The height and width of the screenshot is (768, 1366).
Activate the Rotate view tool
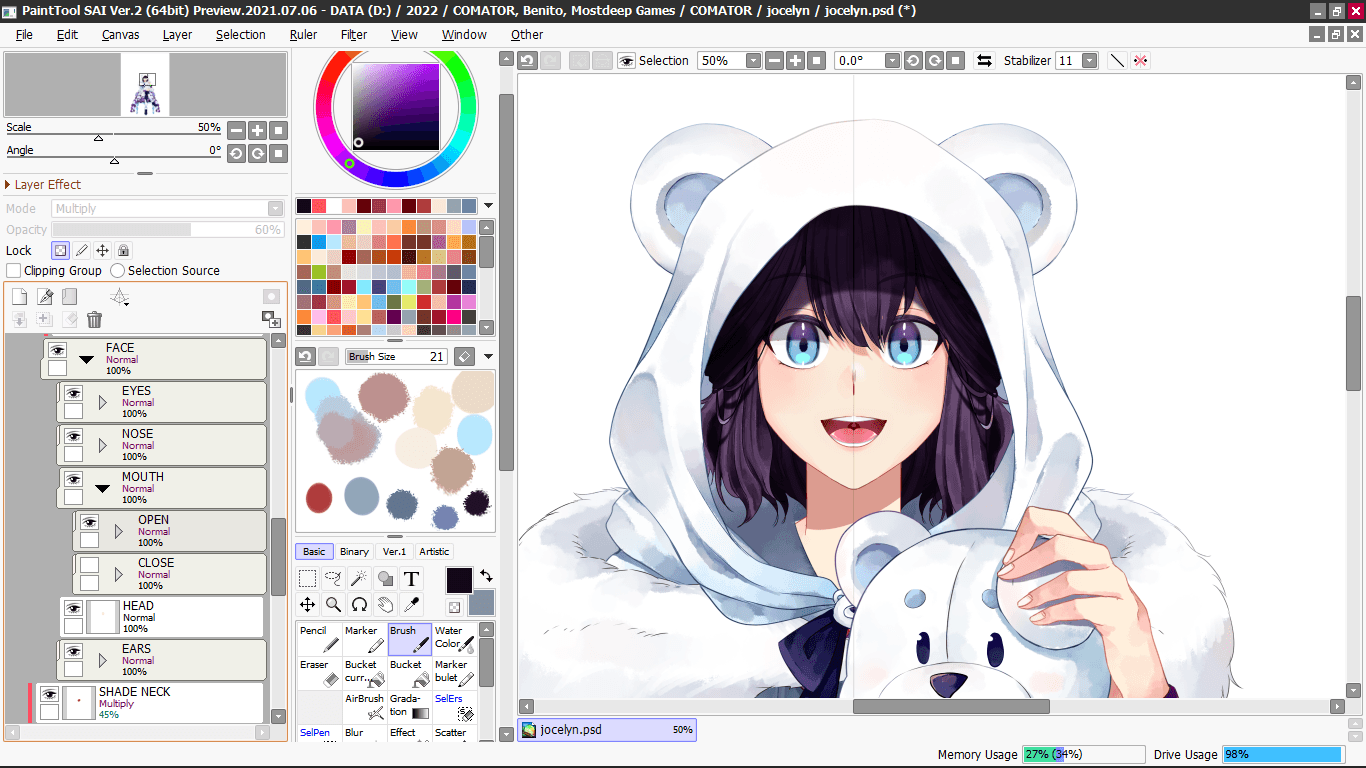tap(360, 604)
